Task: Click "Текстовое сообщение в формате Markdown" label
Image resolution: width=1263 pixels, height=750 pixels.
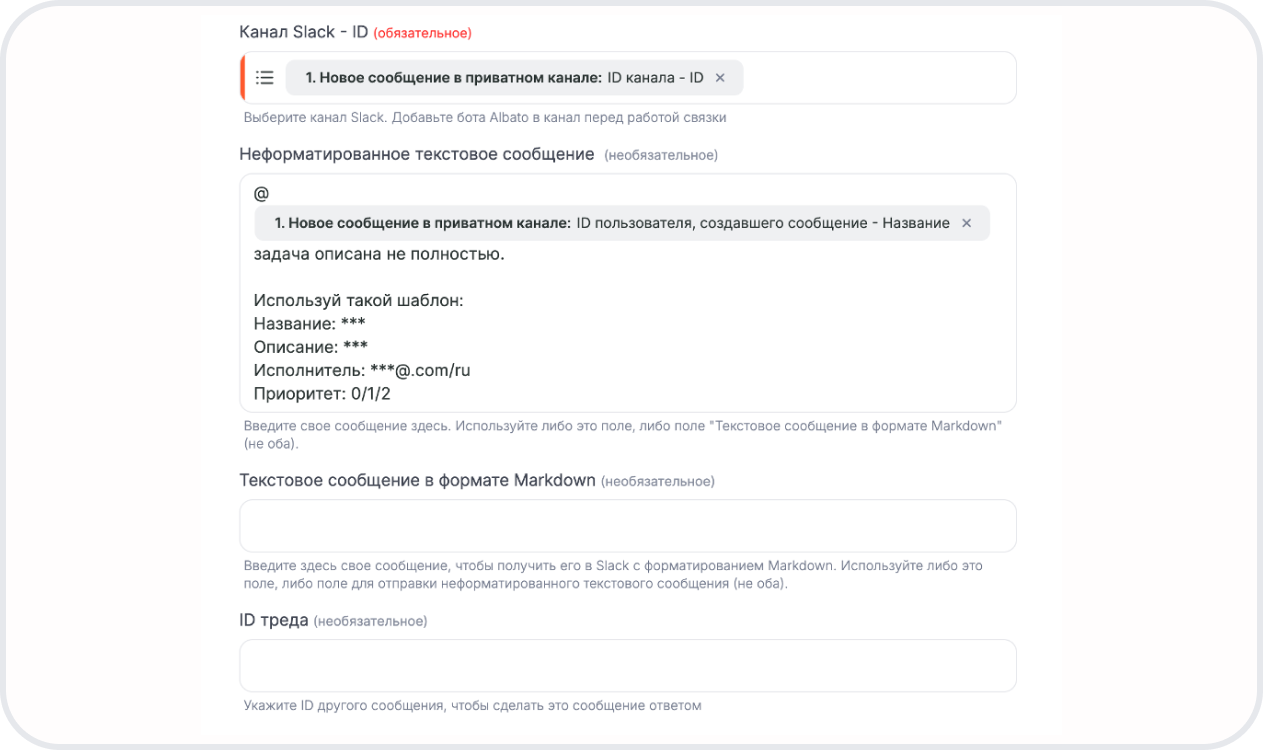Action: pyautogui.click(x=417, y=480)
